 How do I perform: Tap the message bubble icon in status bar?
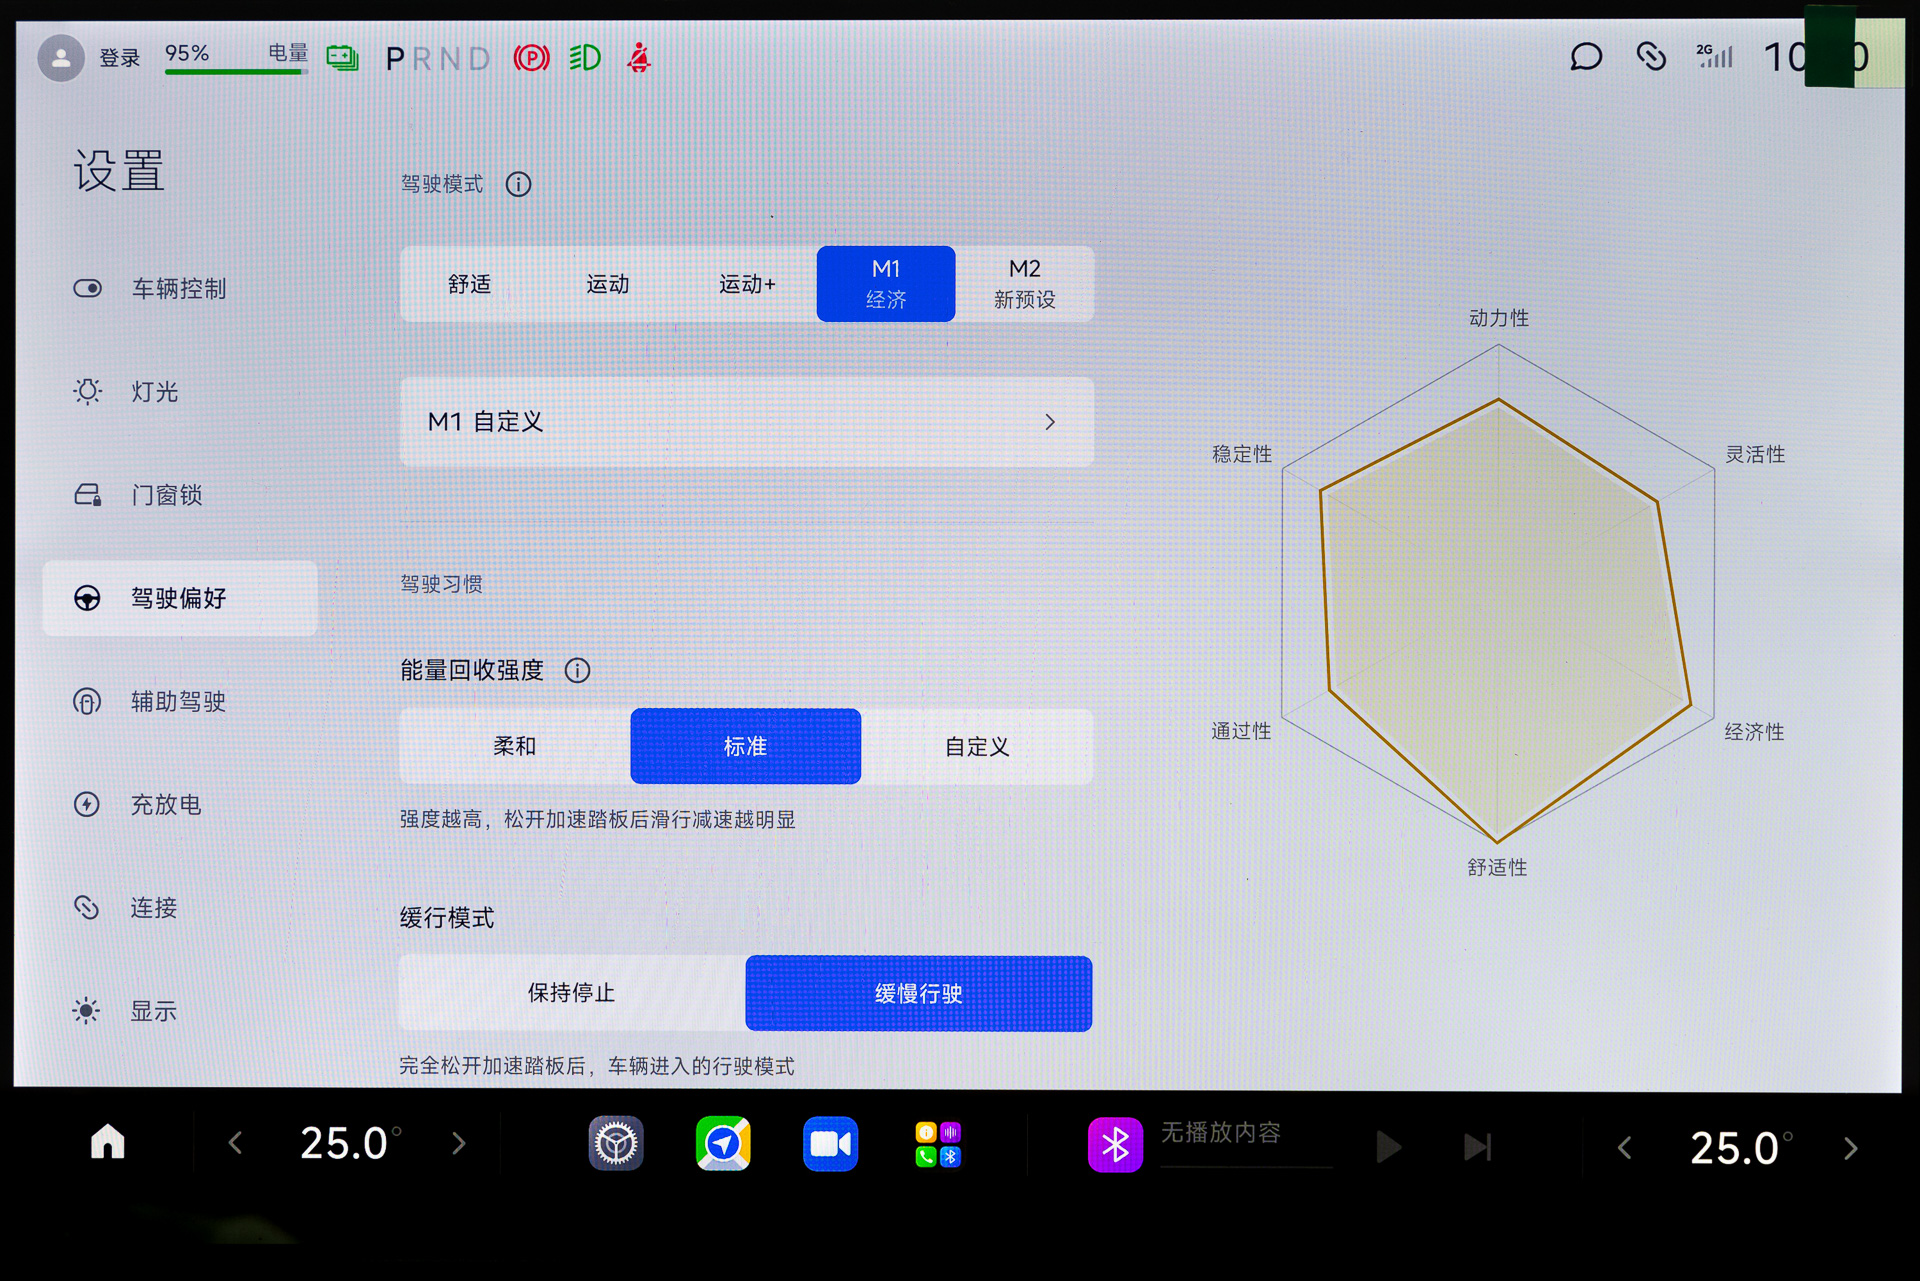click(x=1585, y=57)
